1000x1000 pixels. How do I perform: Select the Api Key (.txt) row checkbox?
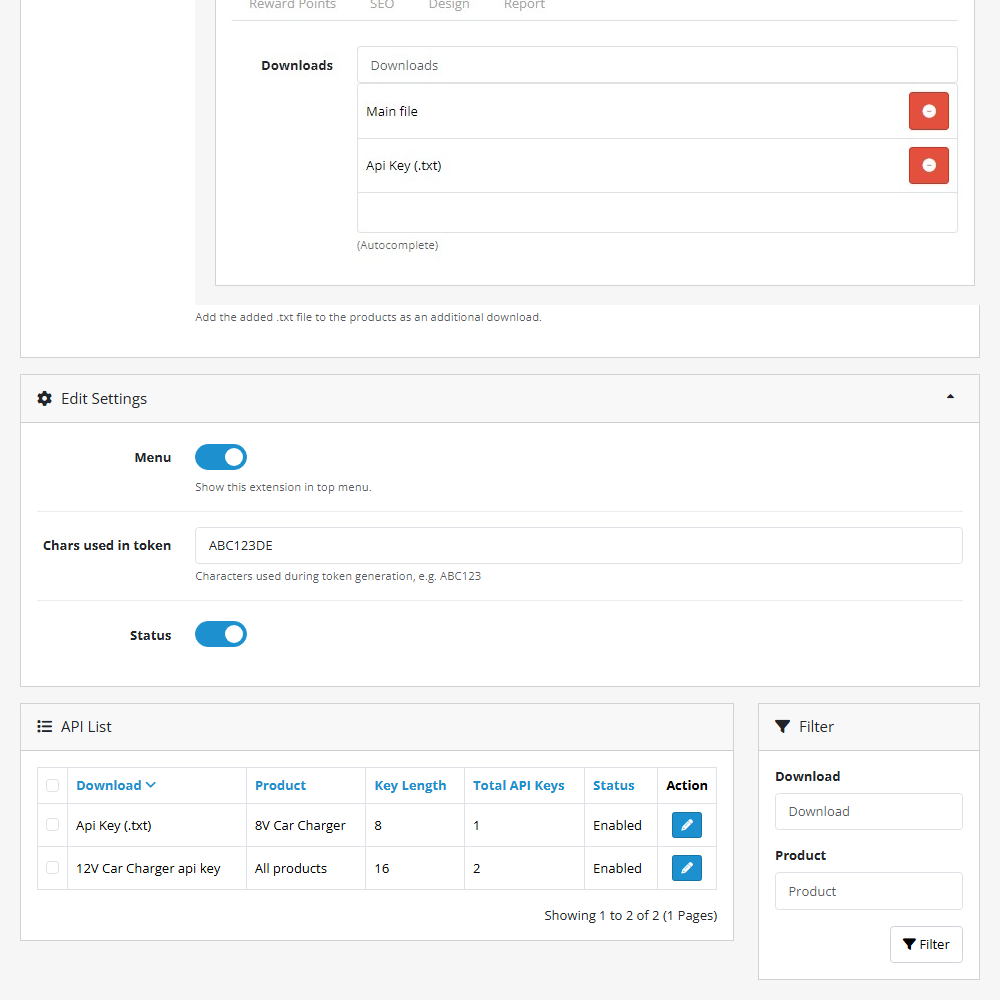tap(53, 825)
